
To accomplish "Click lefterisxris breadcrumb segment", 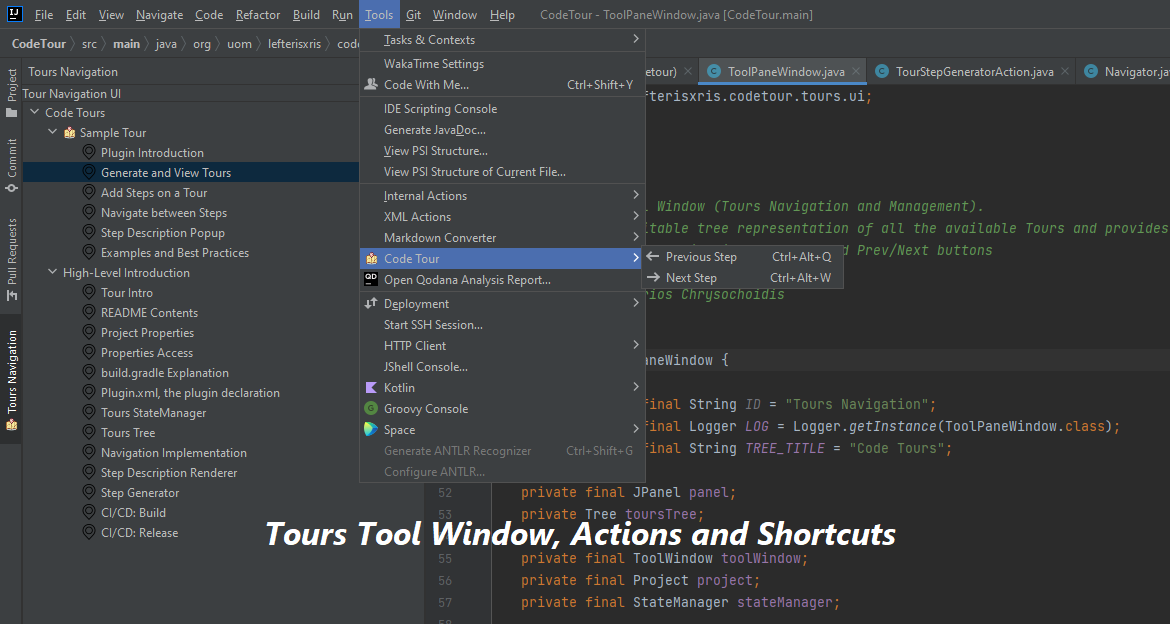I will pyautogui.click(x=294, y=44).
